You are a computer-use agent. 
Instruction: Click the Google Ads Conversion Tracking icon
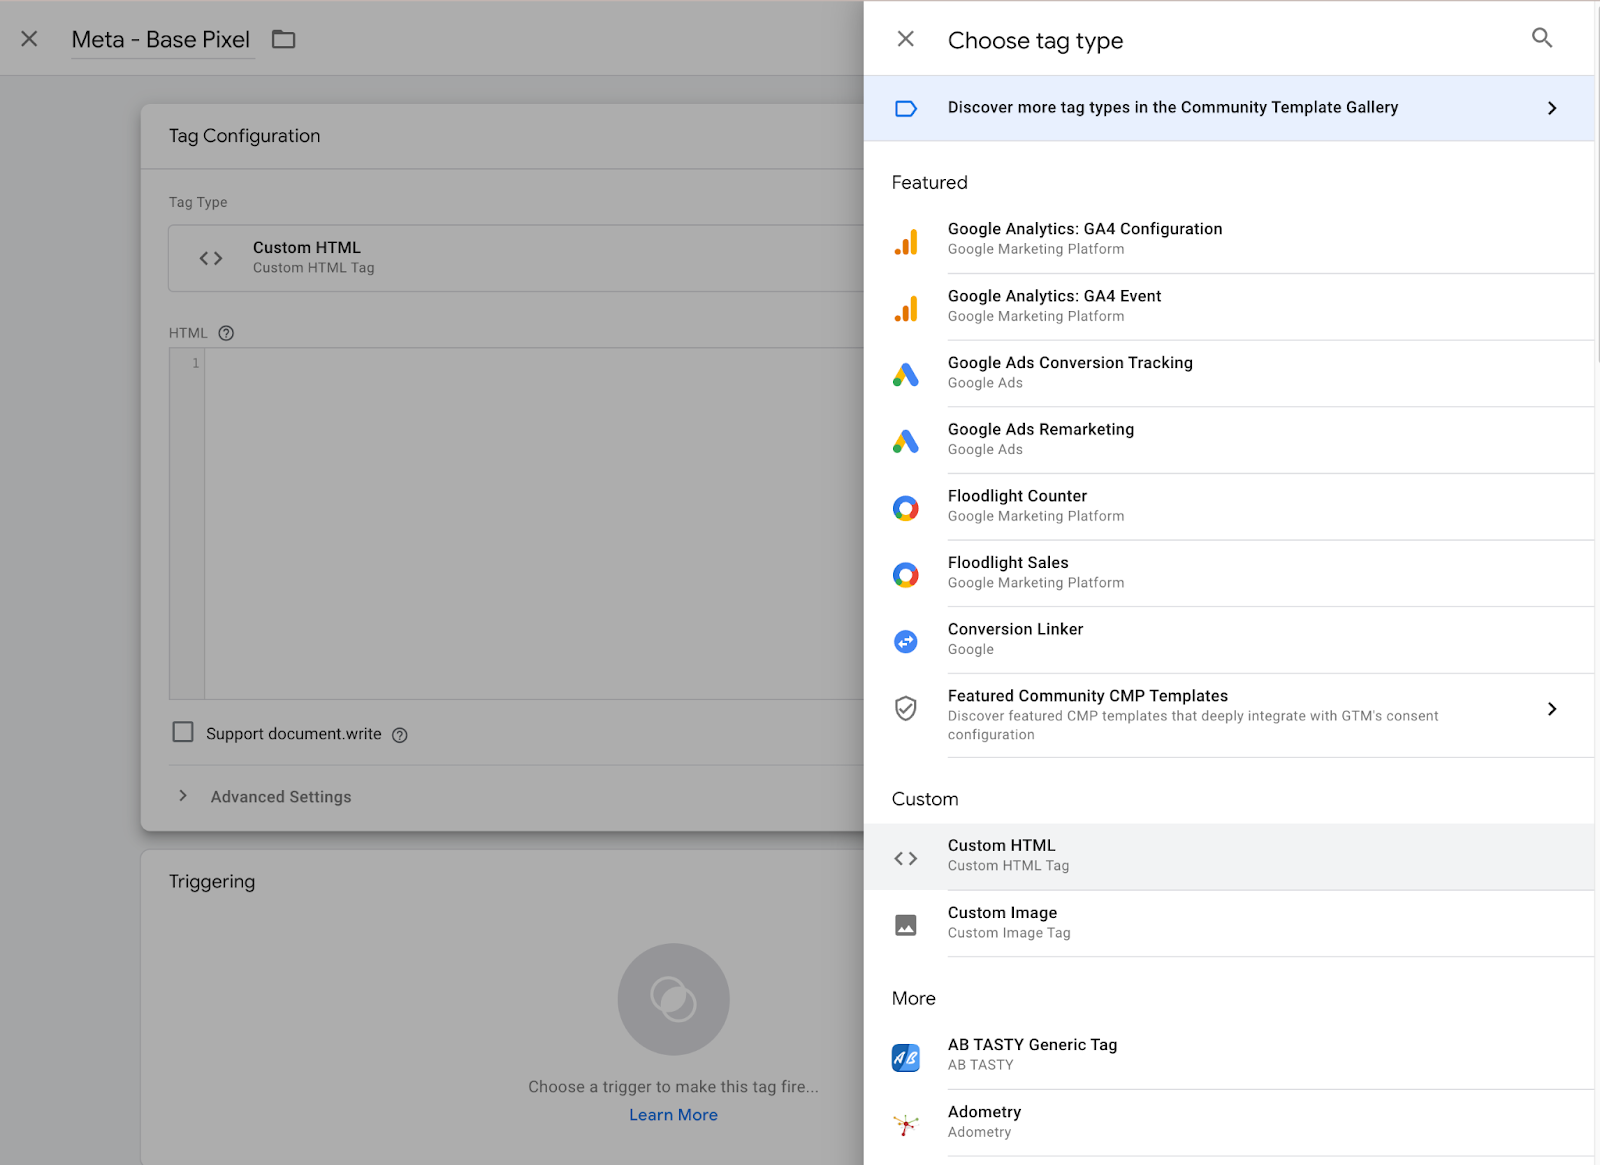[x=906, y=375]
